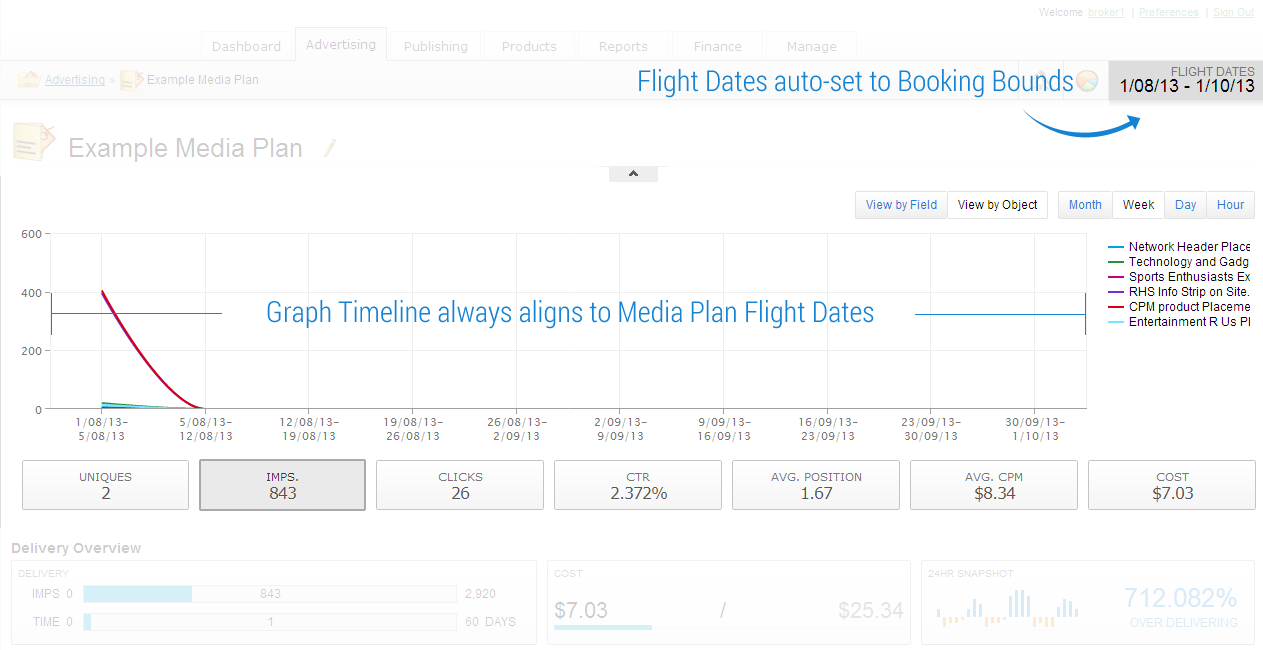Select the AVG. CPM metric tile

(x=994, y=485)
